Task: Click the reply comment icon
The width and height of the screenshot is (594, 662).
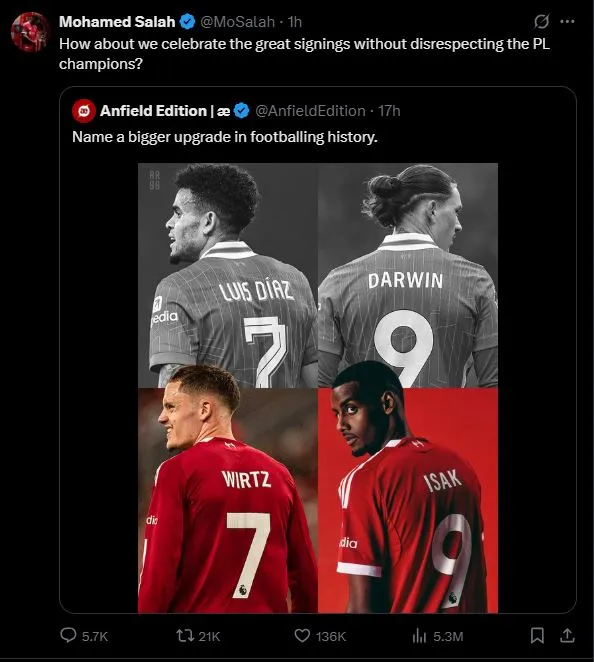Action: [68, 635]
